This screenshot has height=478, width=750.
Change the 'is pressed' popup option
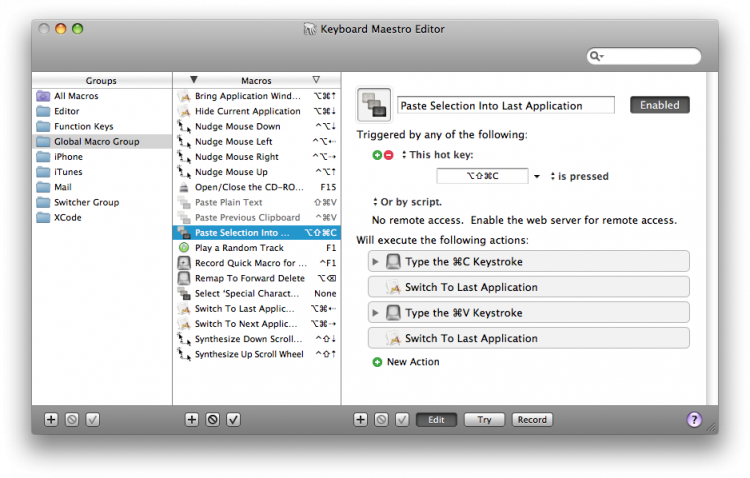(579, 176)
